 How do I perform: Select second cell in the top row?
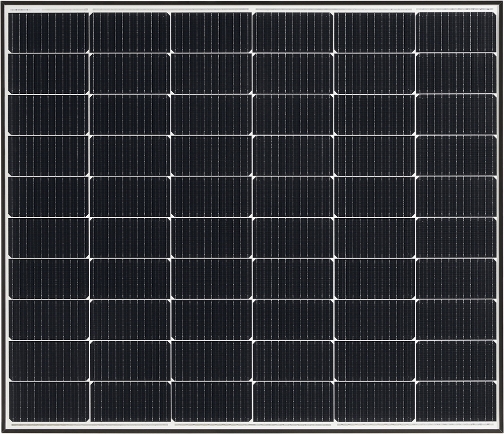pyautogui.click(x=130, y=32)
